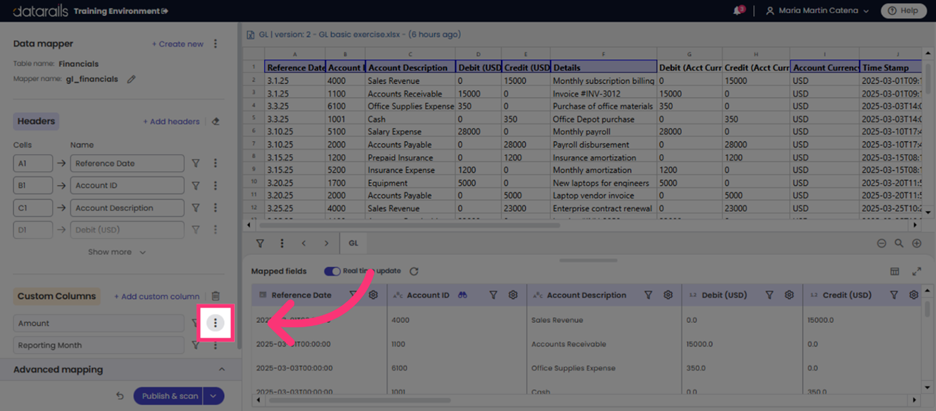Click the B1 cell reference field
This screenshot has height=411, width=936.
click(33, 186)
